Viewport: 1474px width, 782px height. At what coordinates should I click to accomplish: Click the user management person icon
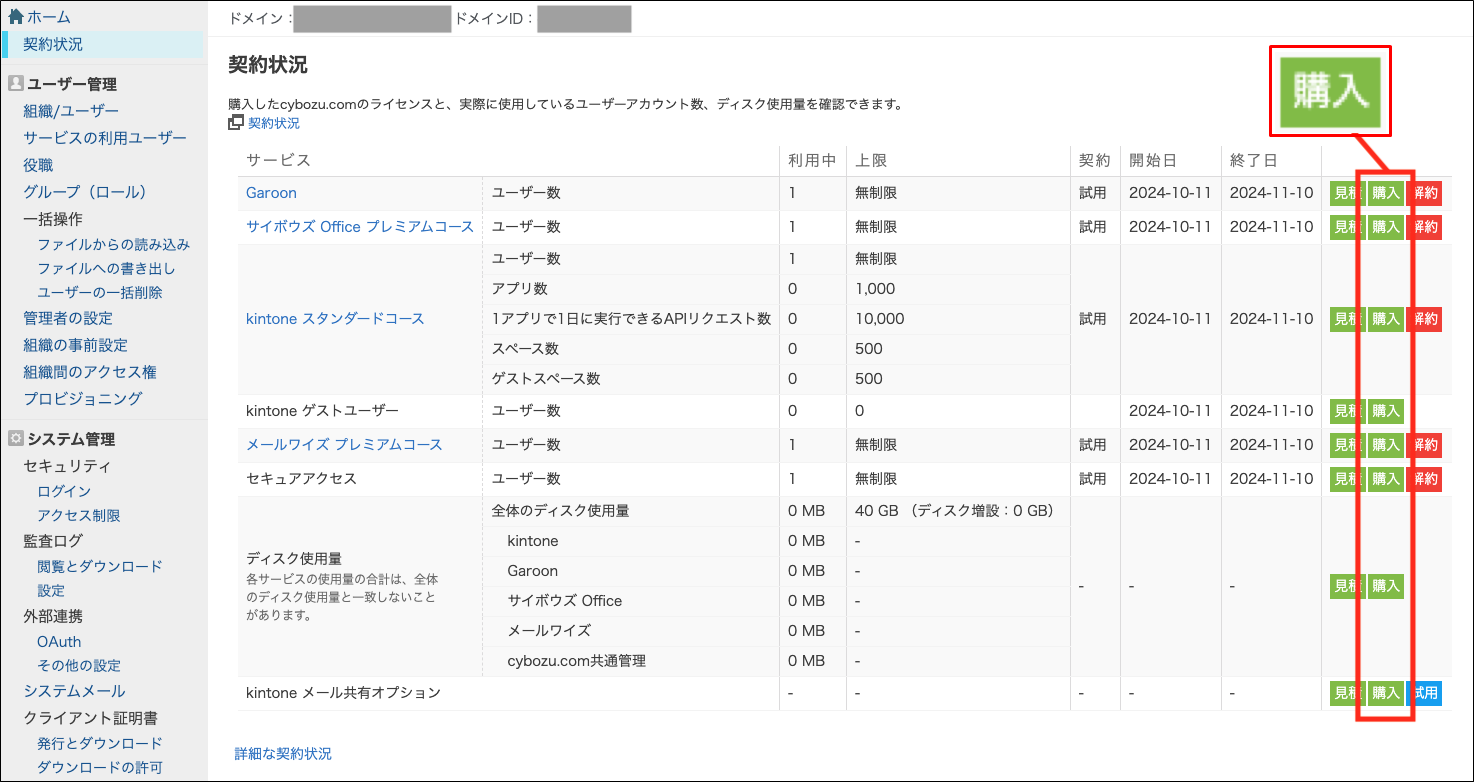15,84
